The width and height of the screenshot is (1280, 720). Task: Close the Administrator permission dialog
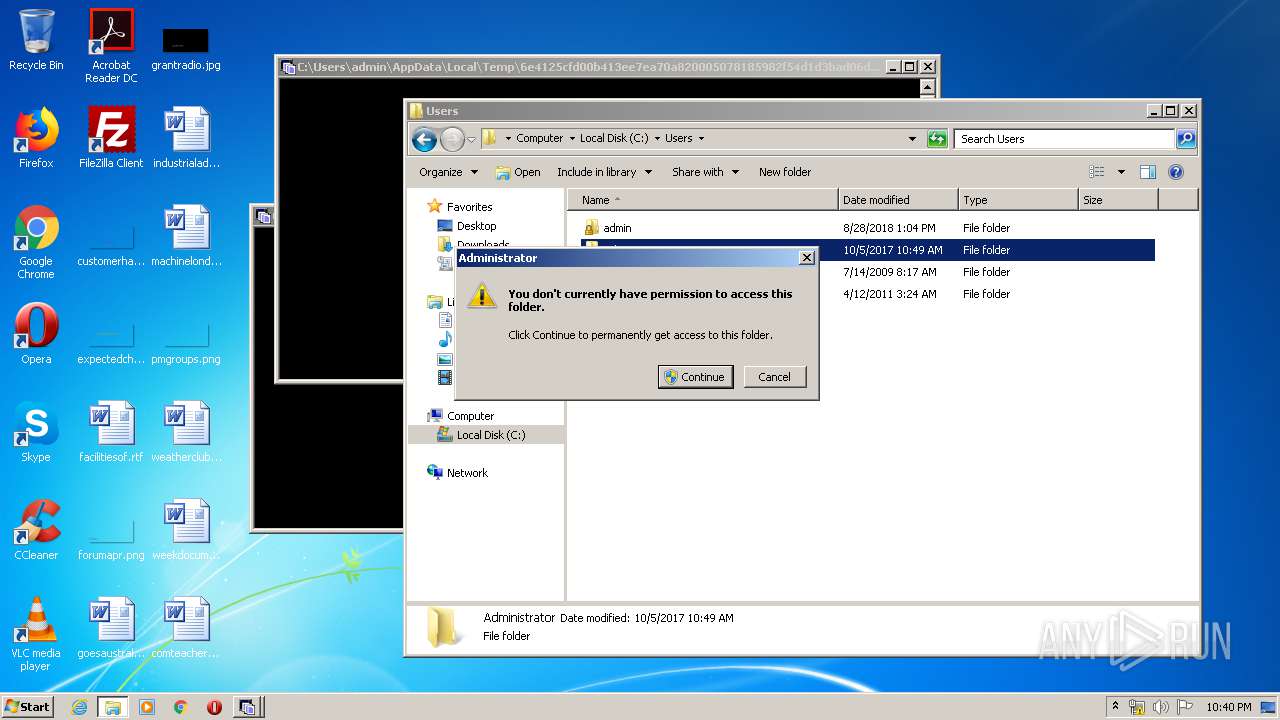click(x=807, y=258)
